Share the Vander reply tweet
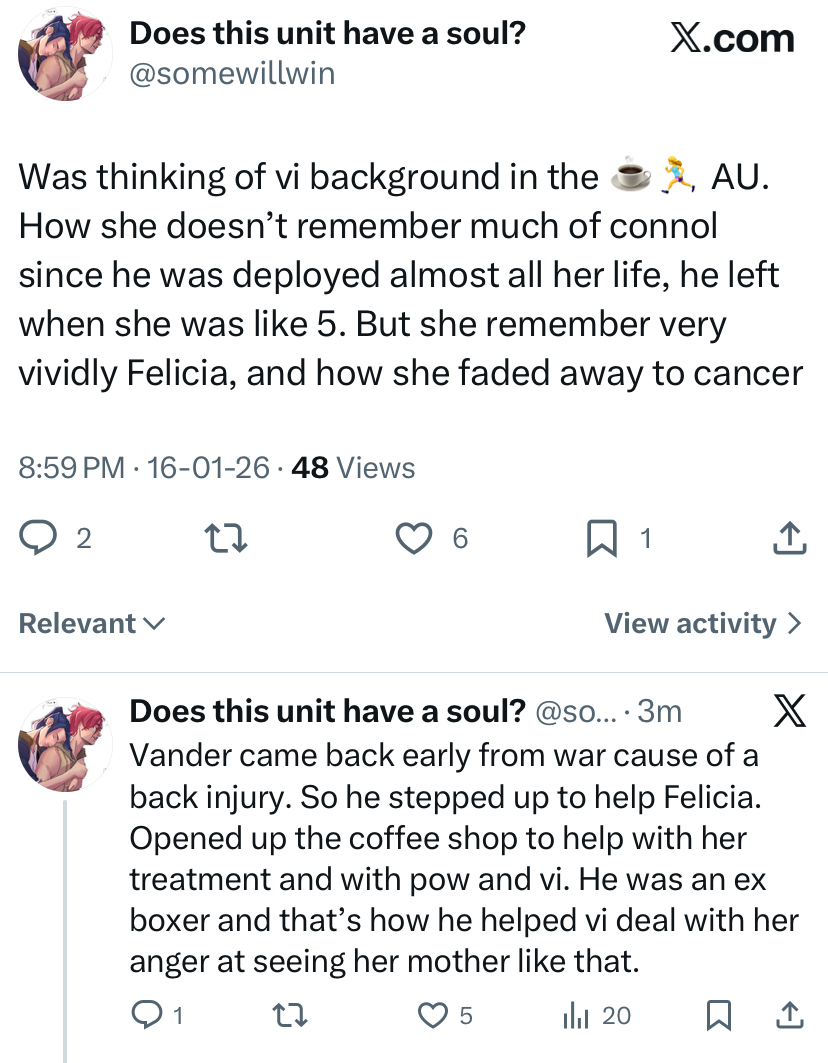The height and width of the screenshot is (1063, 828). click(x=789, y=1016)
